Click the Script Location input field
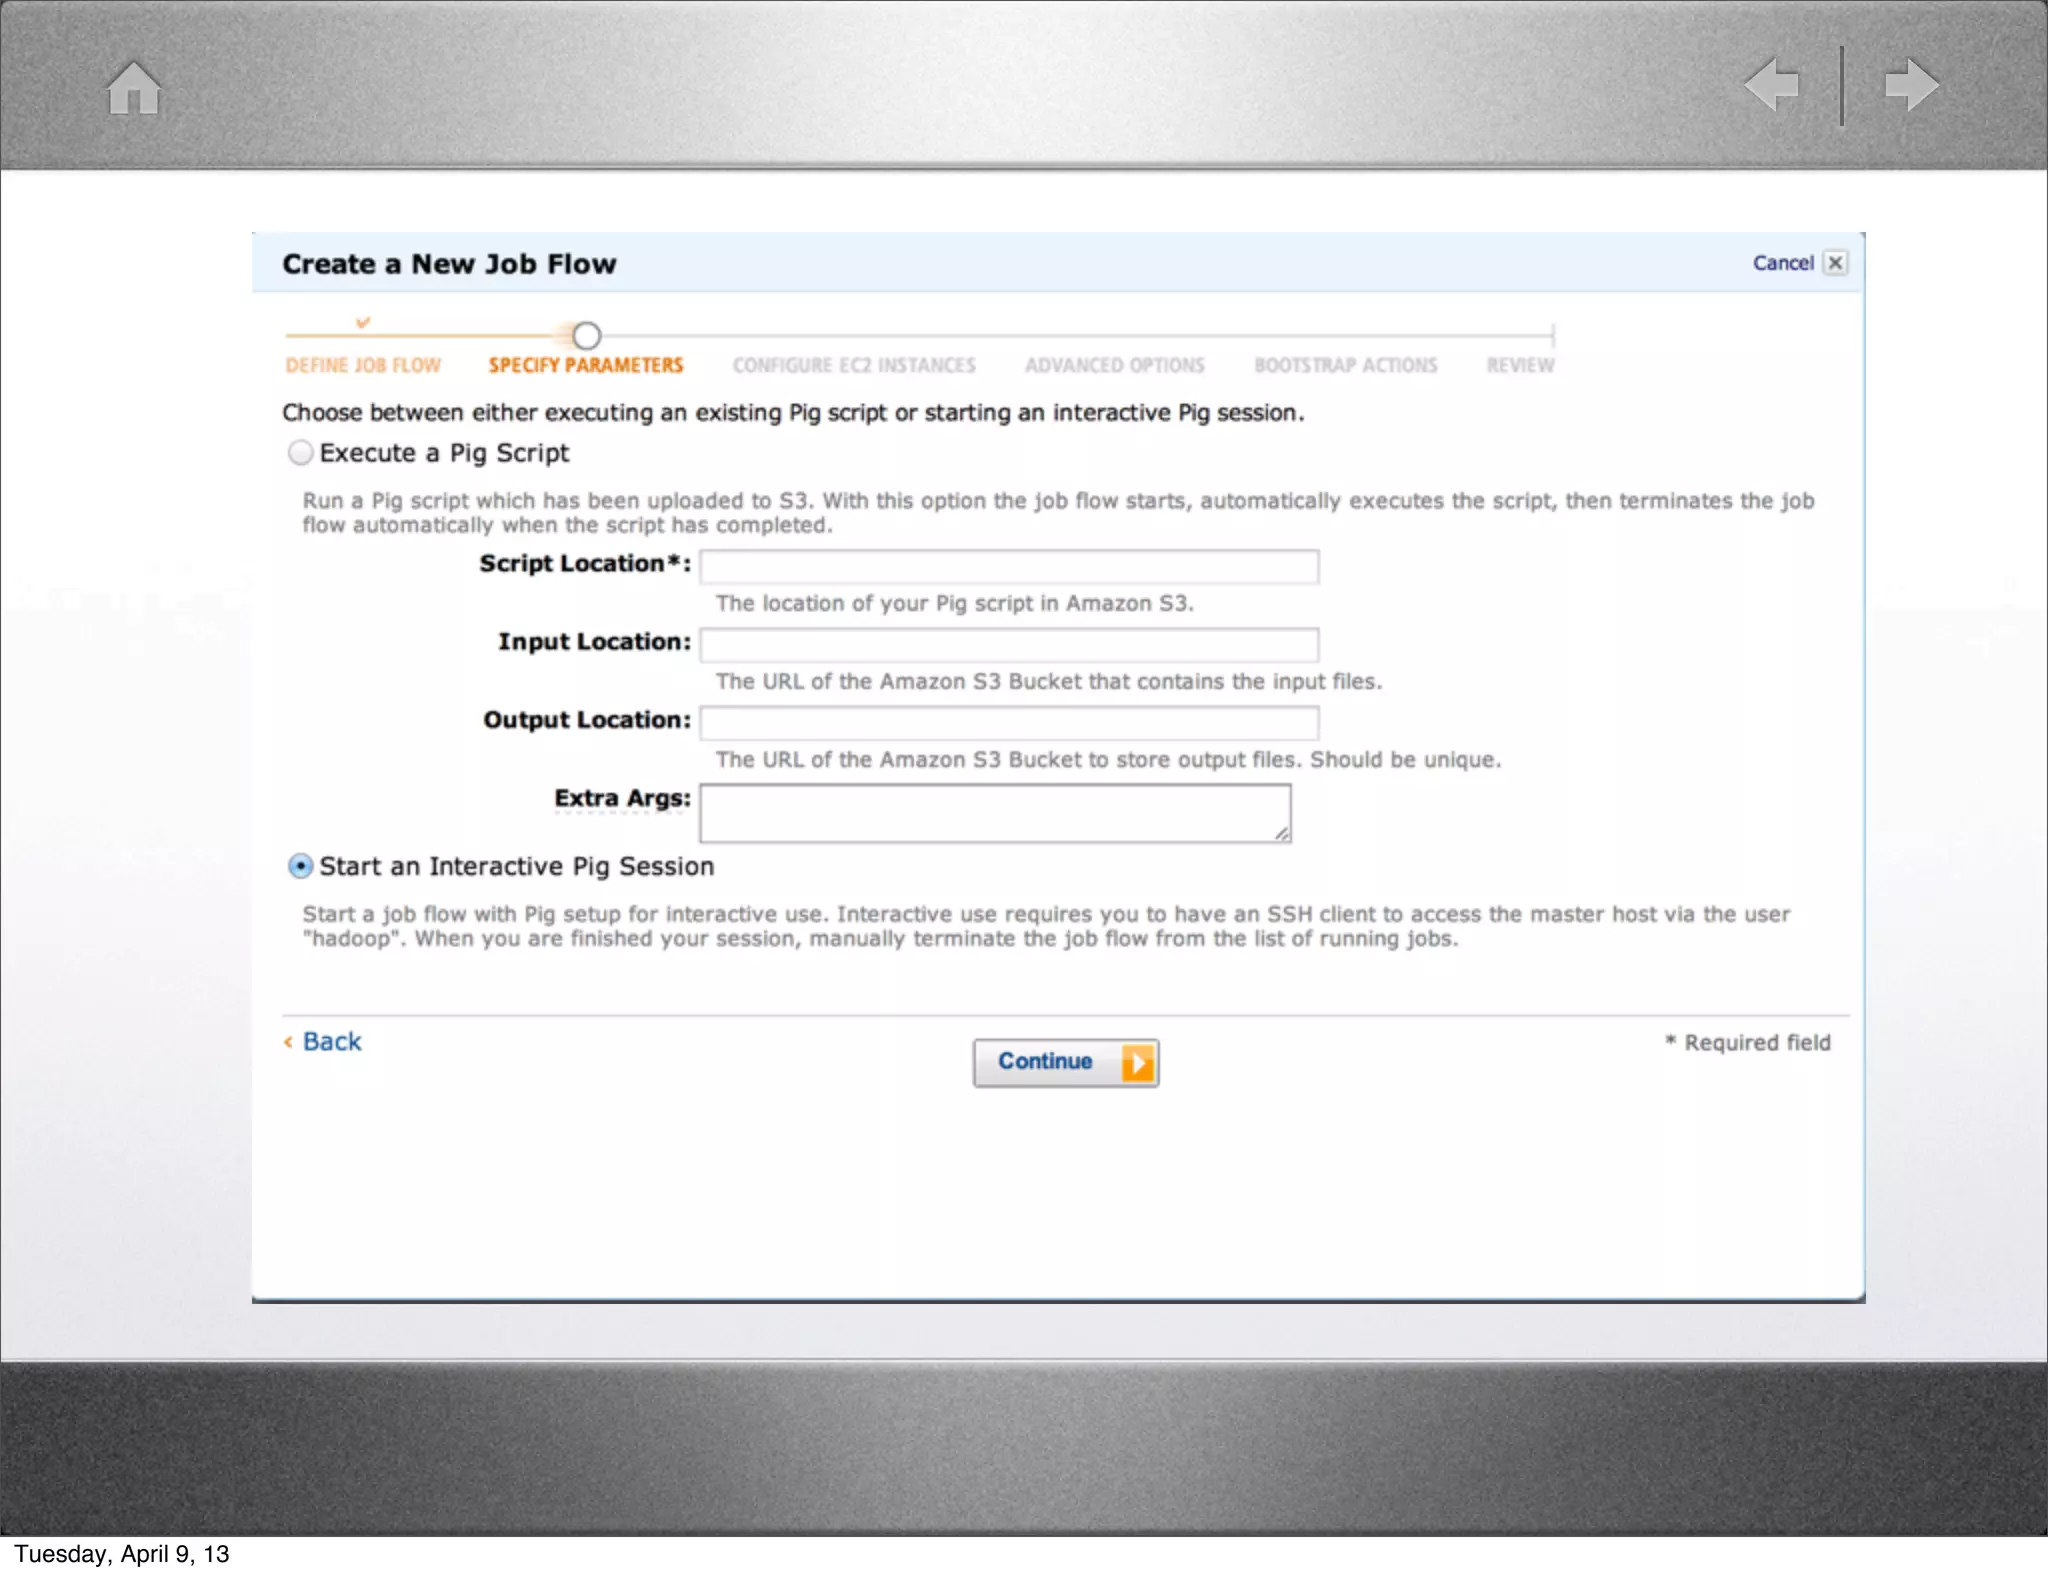 pos(1008,567)
